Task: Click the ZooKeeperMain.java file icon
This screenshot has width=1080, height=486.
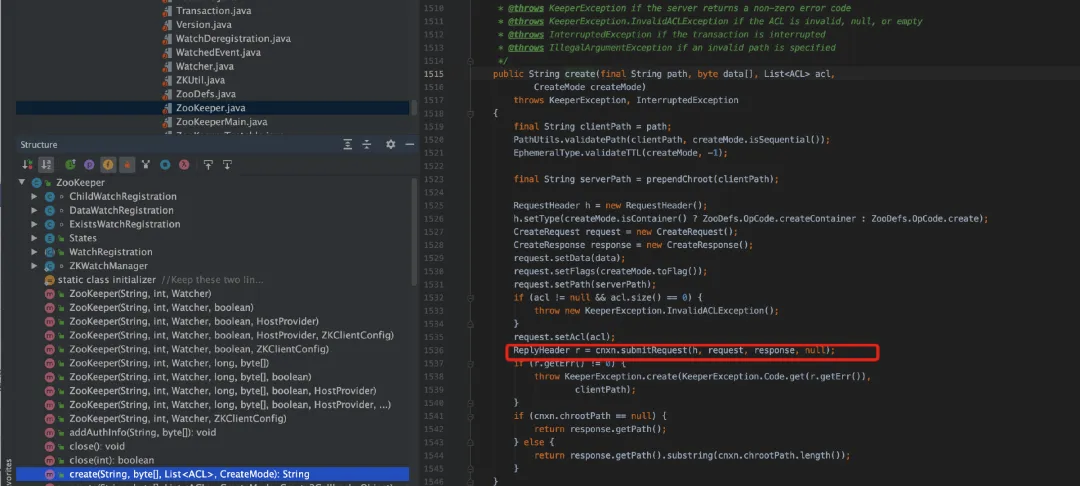Action: (x=167, y=122)
